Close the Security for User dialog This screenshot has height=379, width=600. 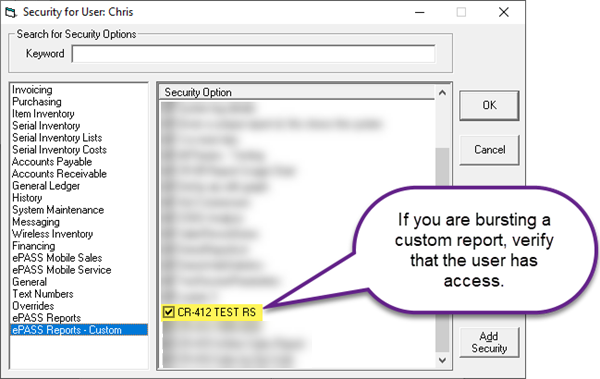click(504, 12)
